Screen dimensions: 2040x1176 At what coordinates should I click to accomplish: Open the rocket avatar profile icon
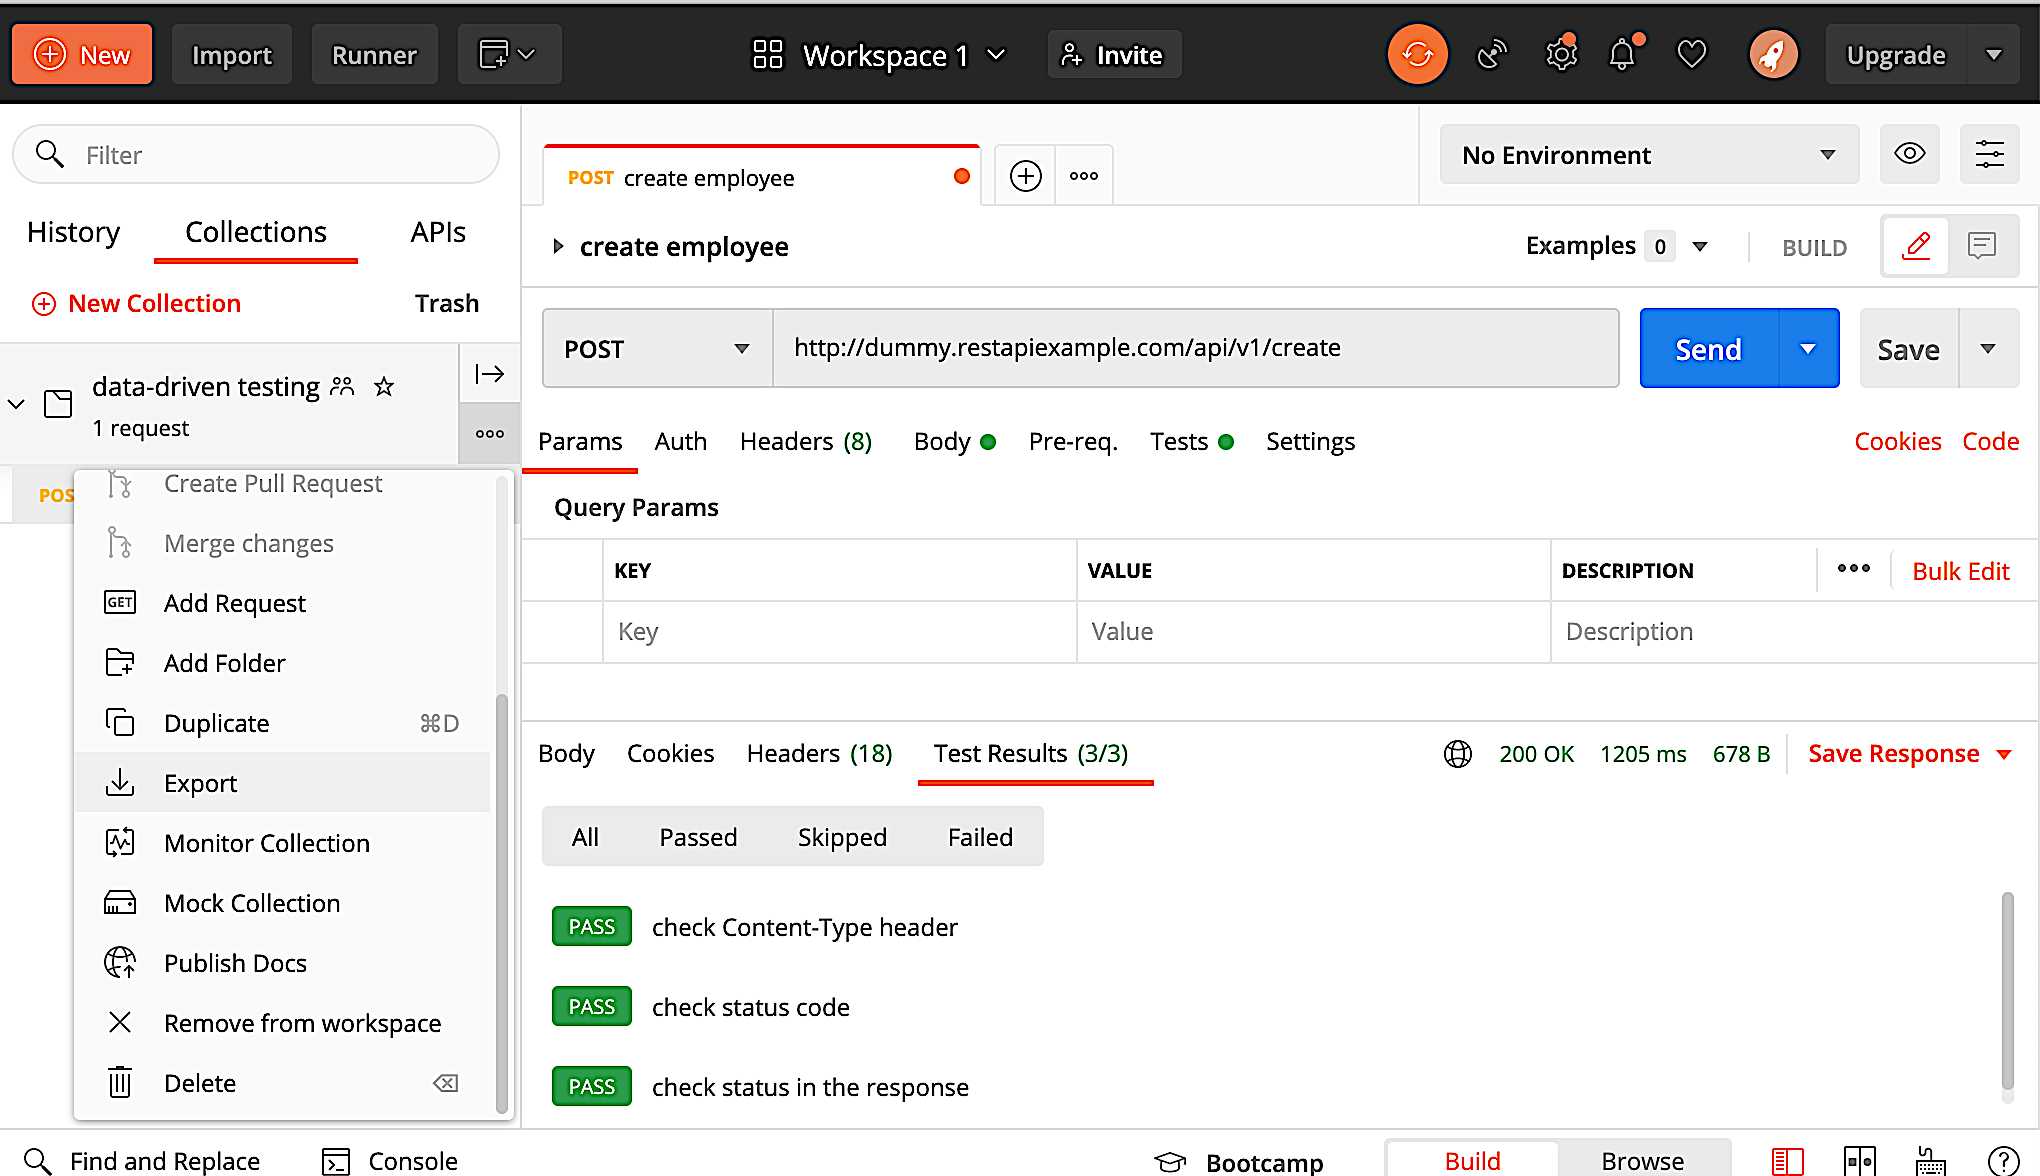[x=1773, y=54]
